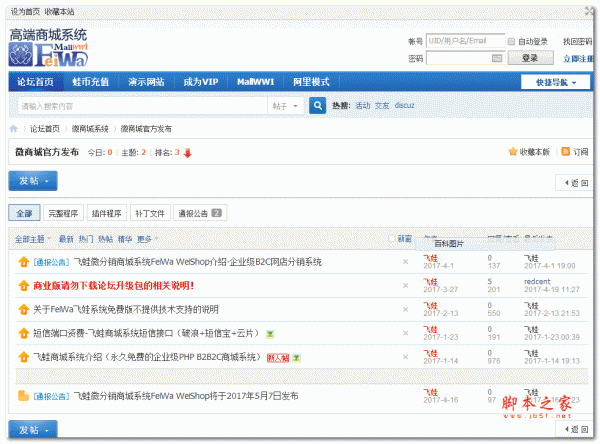This screenshot has height=444, width=600.
Task: Click the home icon in breadcrumb
Action: [x=13, y=129]
